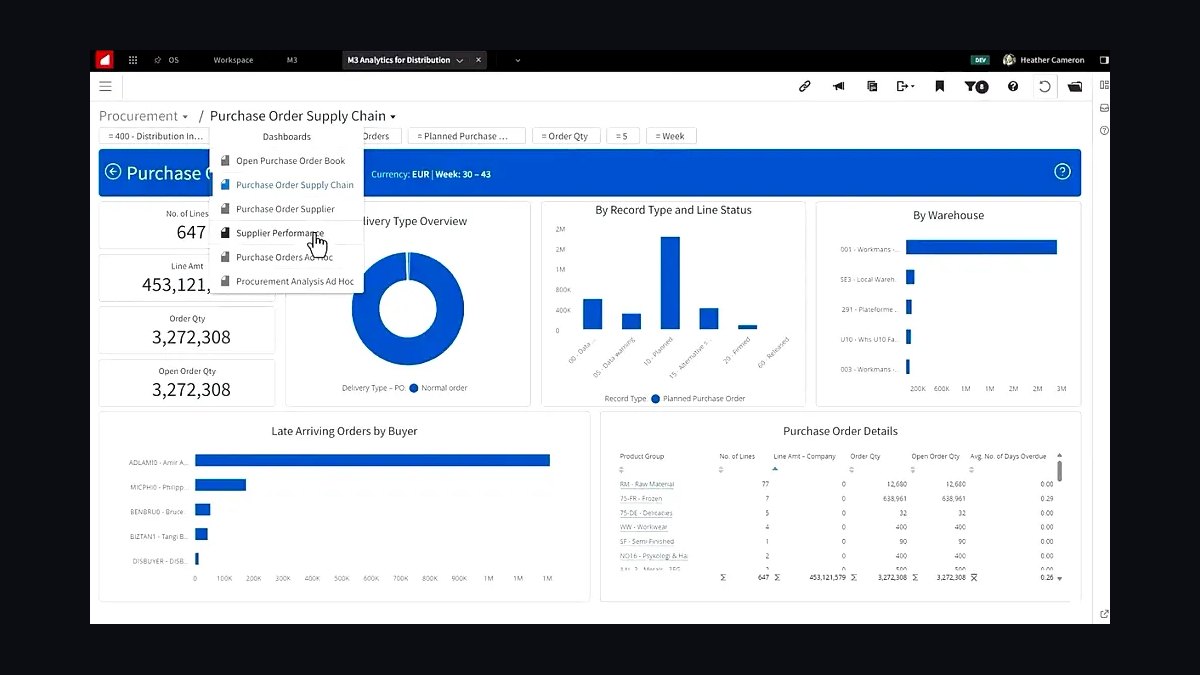
Task: Click the folder icon in toolbar
Action: pos(1075,87)
